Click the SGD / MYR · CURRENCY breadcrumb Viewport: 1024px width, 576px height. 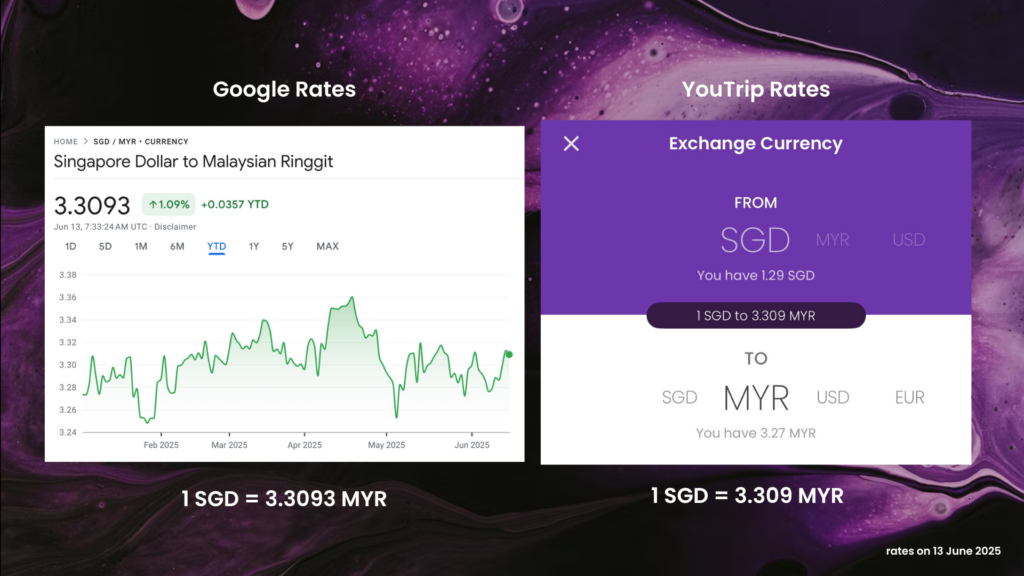tap(140, 142)
